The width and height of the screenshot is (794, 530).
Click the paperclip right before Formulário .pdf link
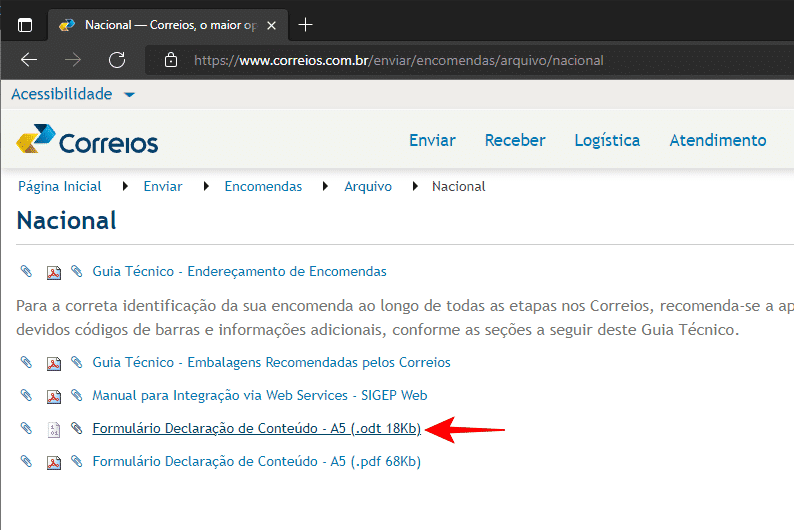pos(76,461)
